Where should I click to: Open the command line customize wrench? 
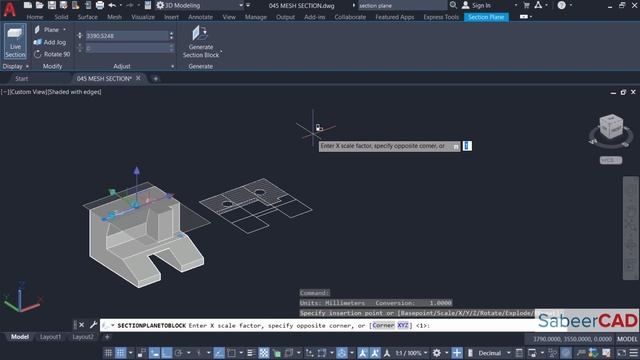[x=93, y=325]
